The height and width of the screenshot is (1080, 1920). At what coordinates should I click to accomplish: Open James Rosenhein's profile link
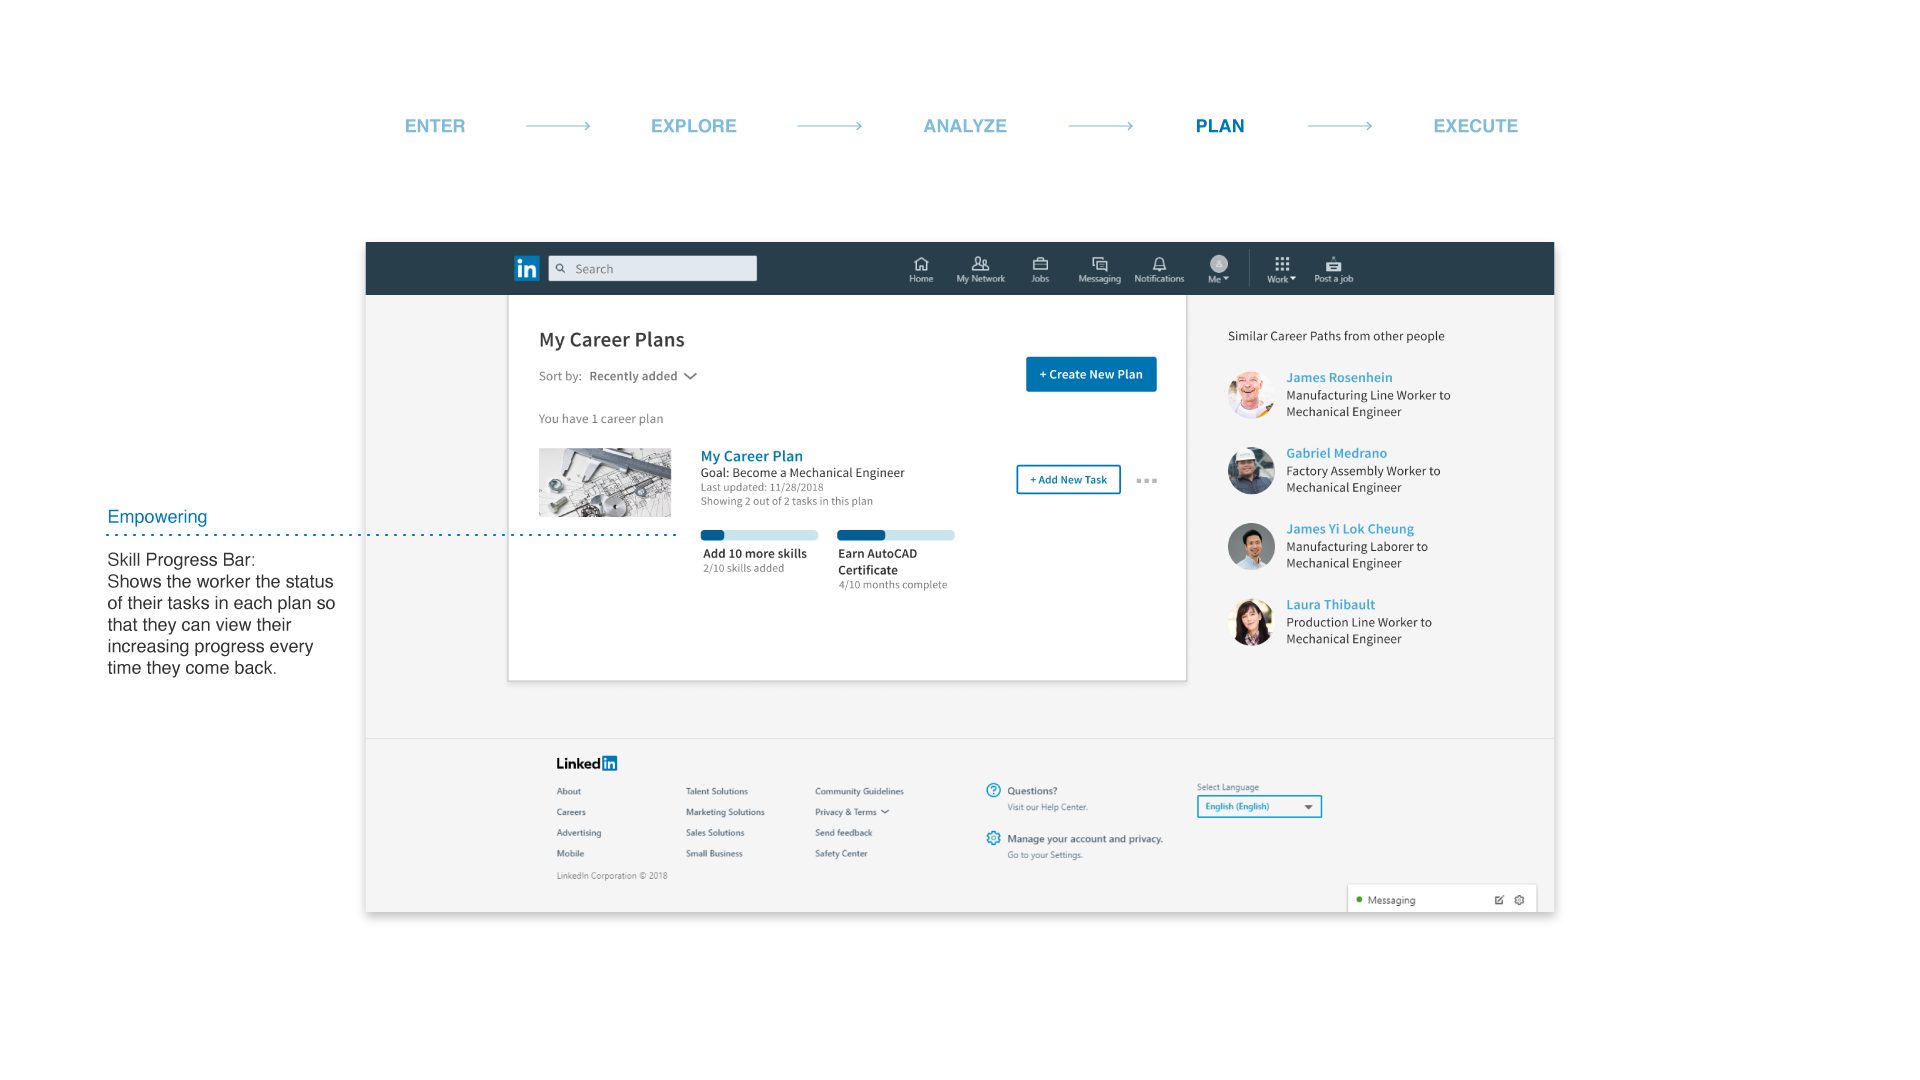coord(1338,377)
